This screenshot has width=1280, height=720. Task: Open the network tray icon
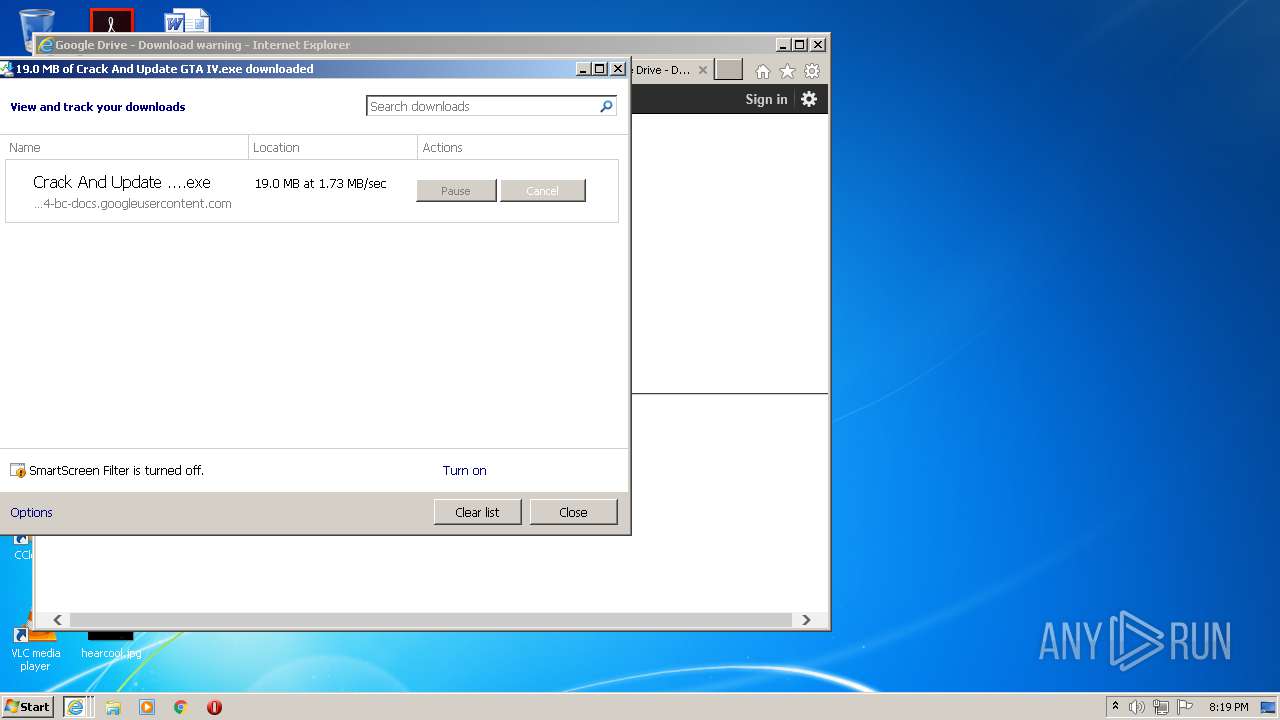[x=1160, y=707]
